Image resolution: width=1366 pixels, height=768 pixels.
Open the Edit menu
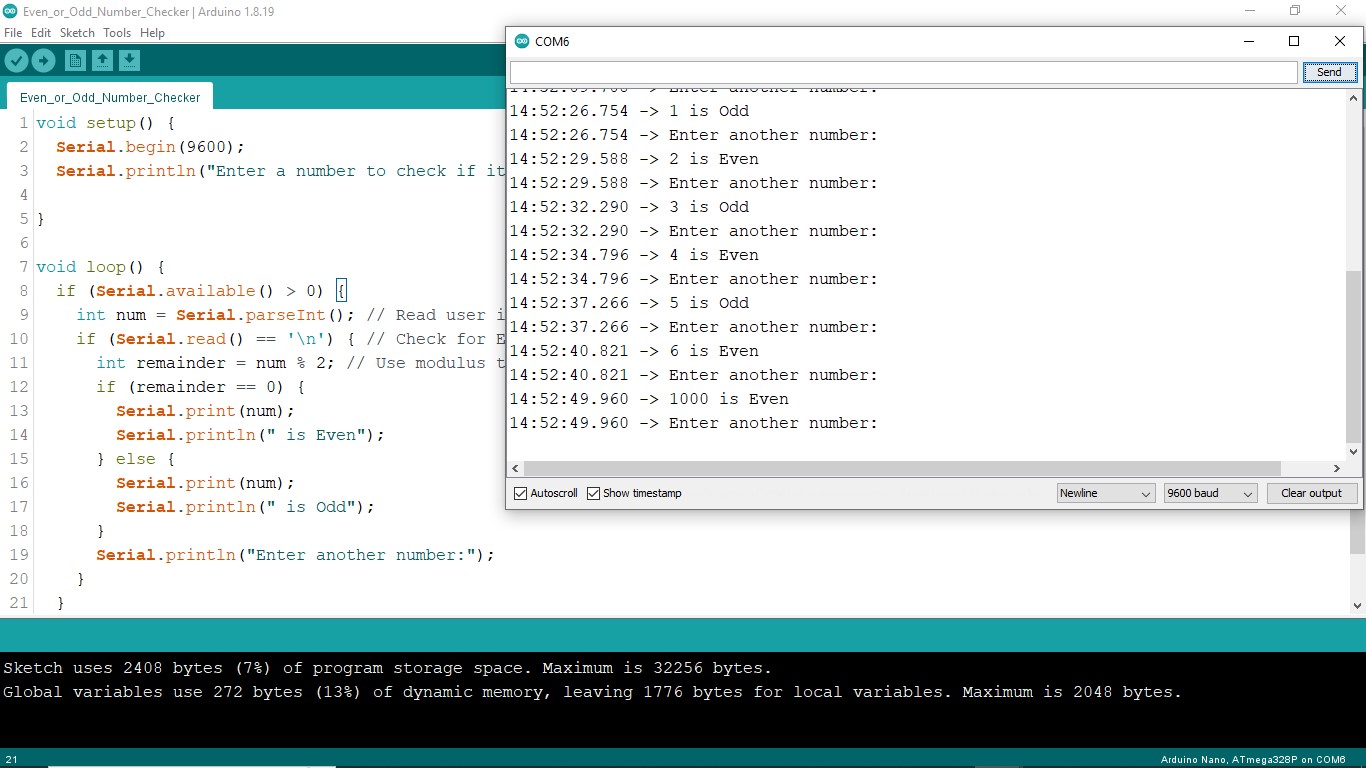41,33
